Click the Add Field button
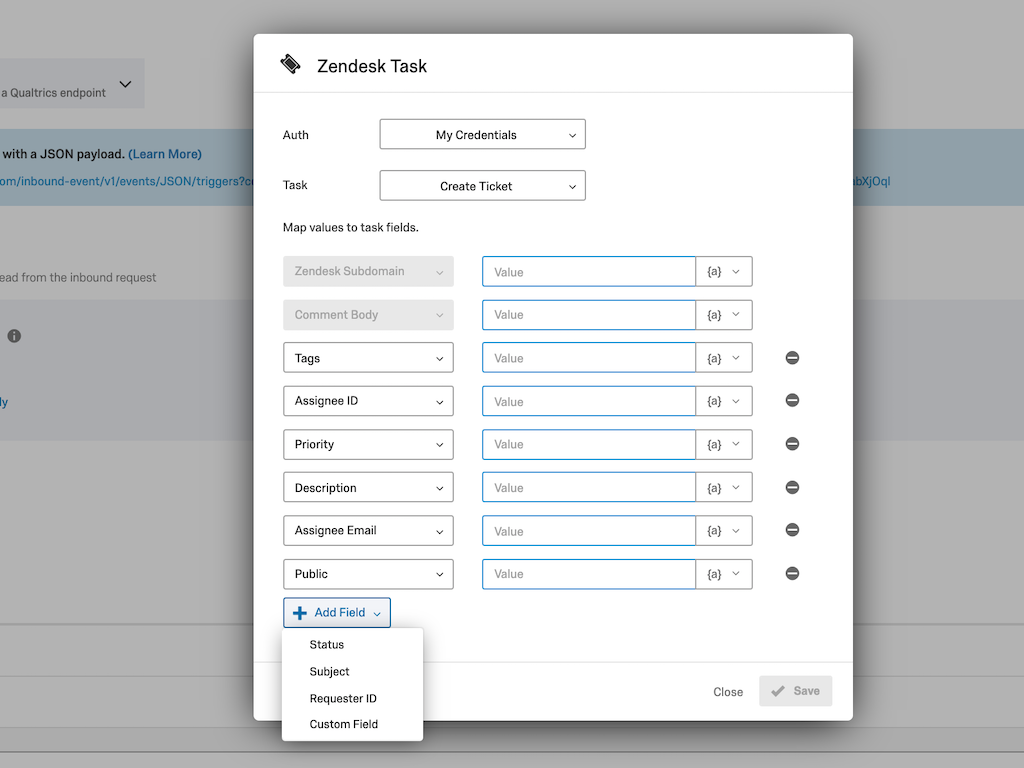The image size is (1024, 768). [337, 613]
